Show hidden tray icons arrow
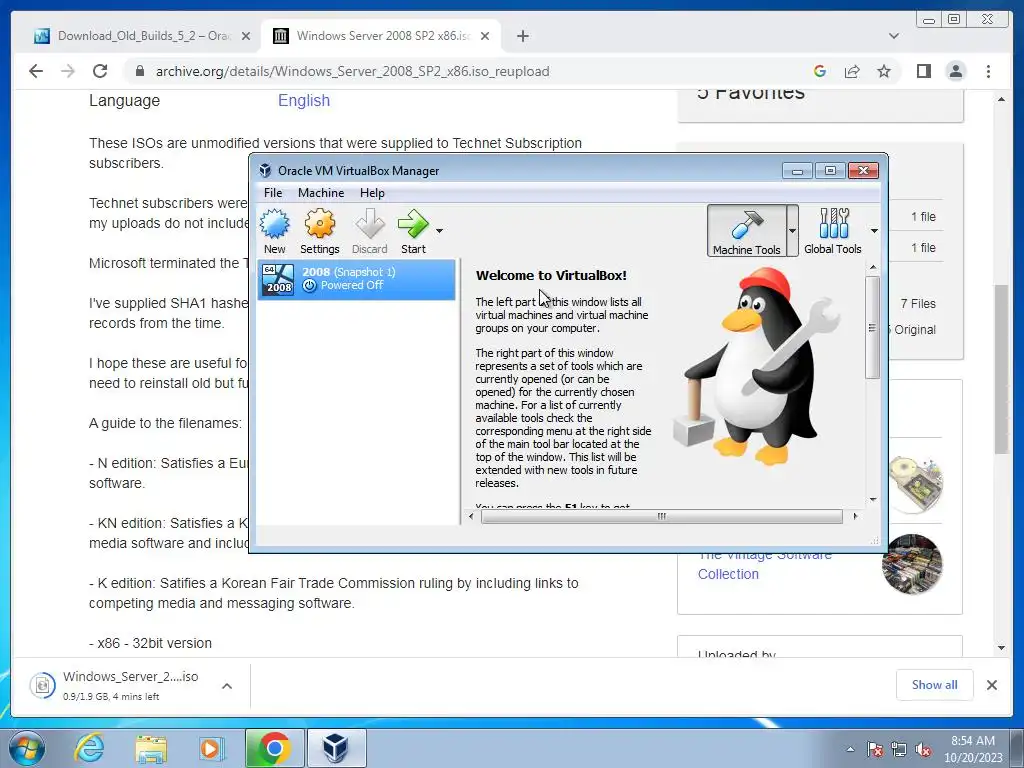 point(850,749)
